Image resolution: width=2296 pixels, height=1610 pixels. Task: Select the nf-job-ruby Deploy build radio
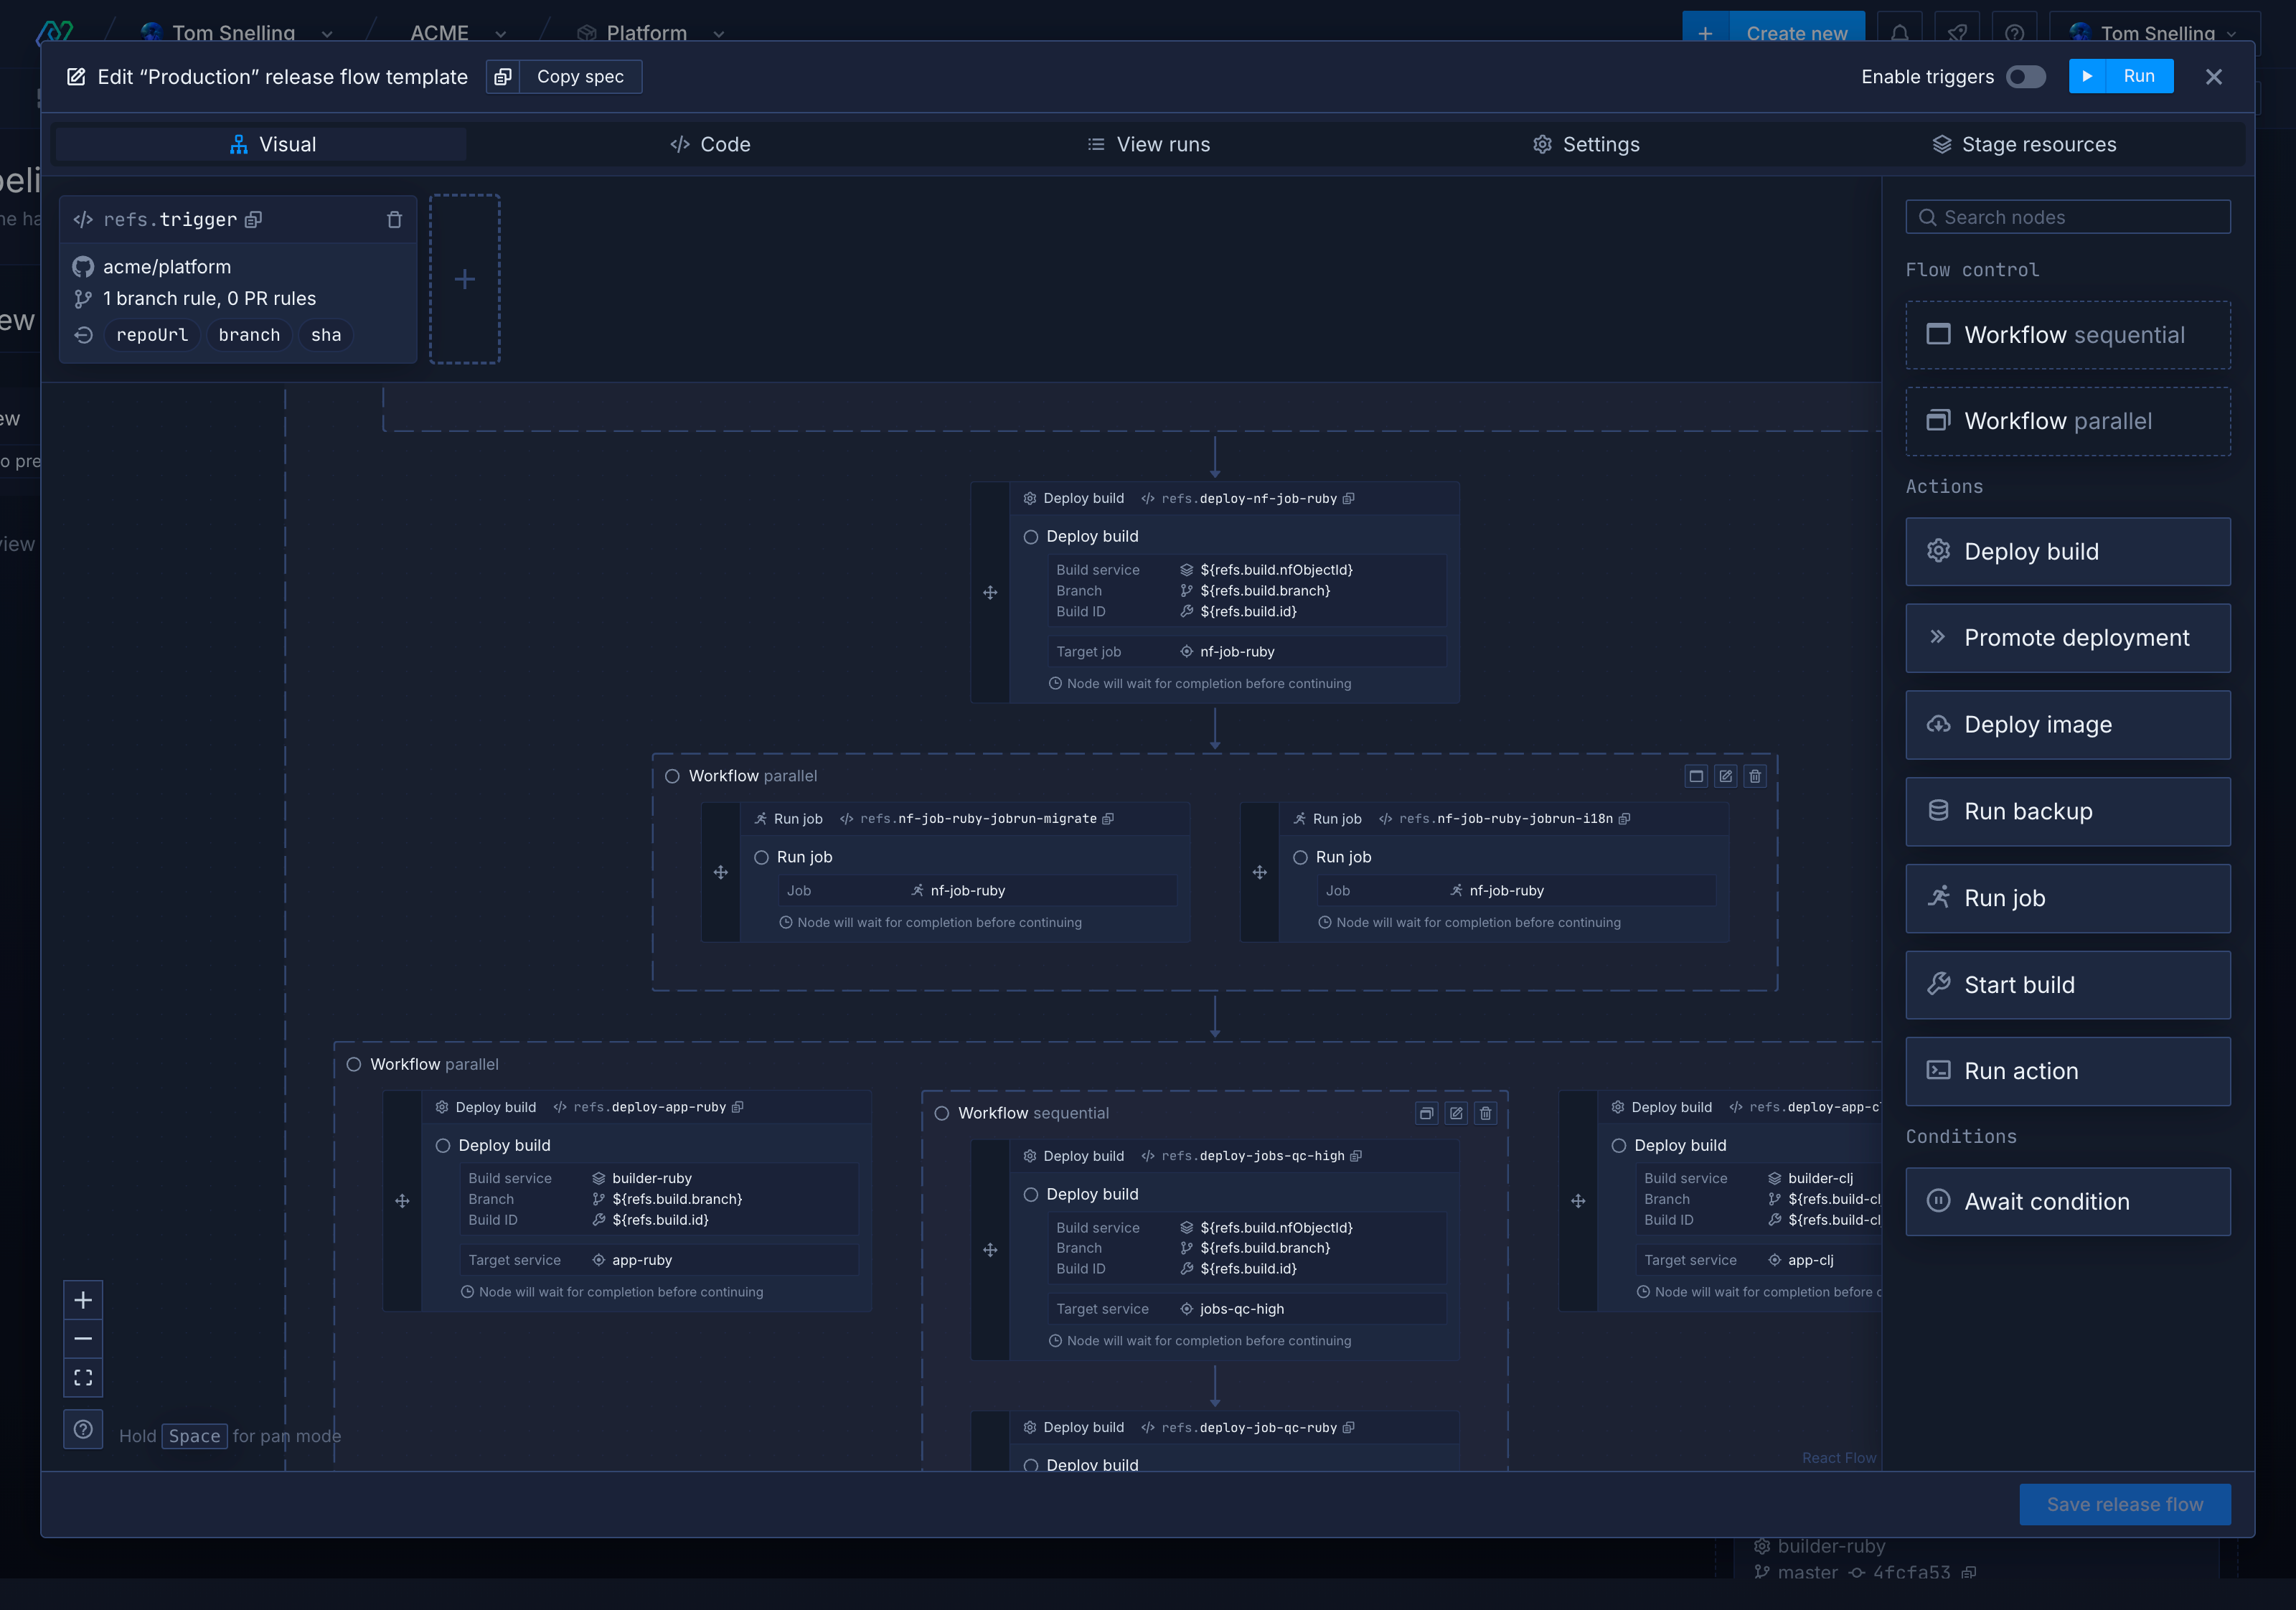[1031, 537]
